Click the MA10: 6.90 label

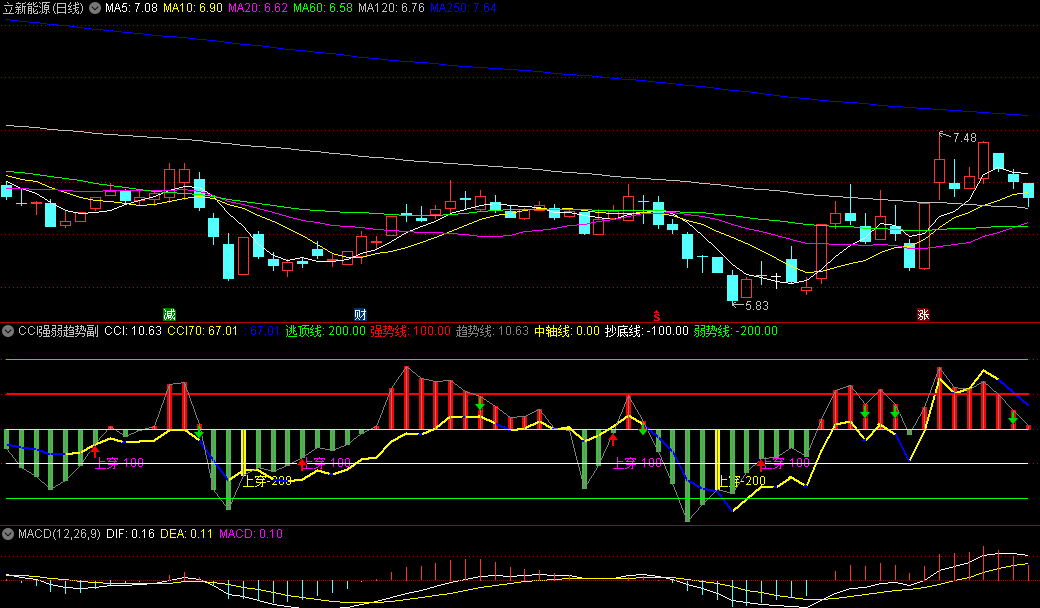[x=193, y=8]
